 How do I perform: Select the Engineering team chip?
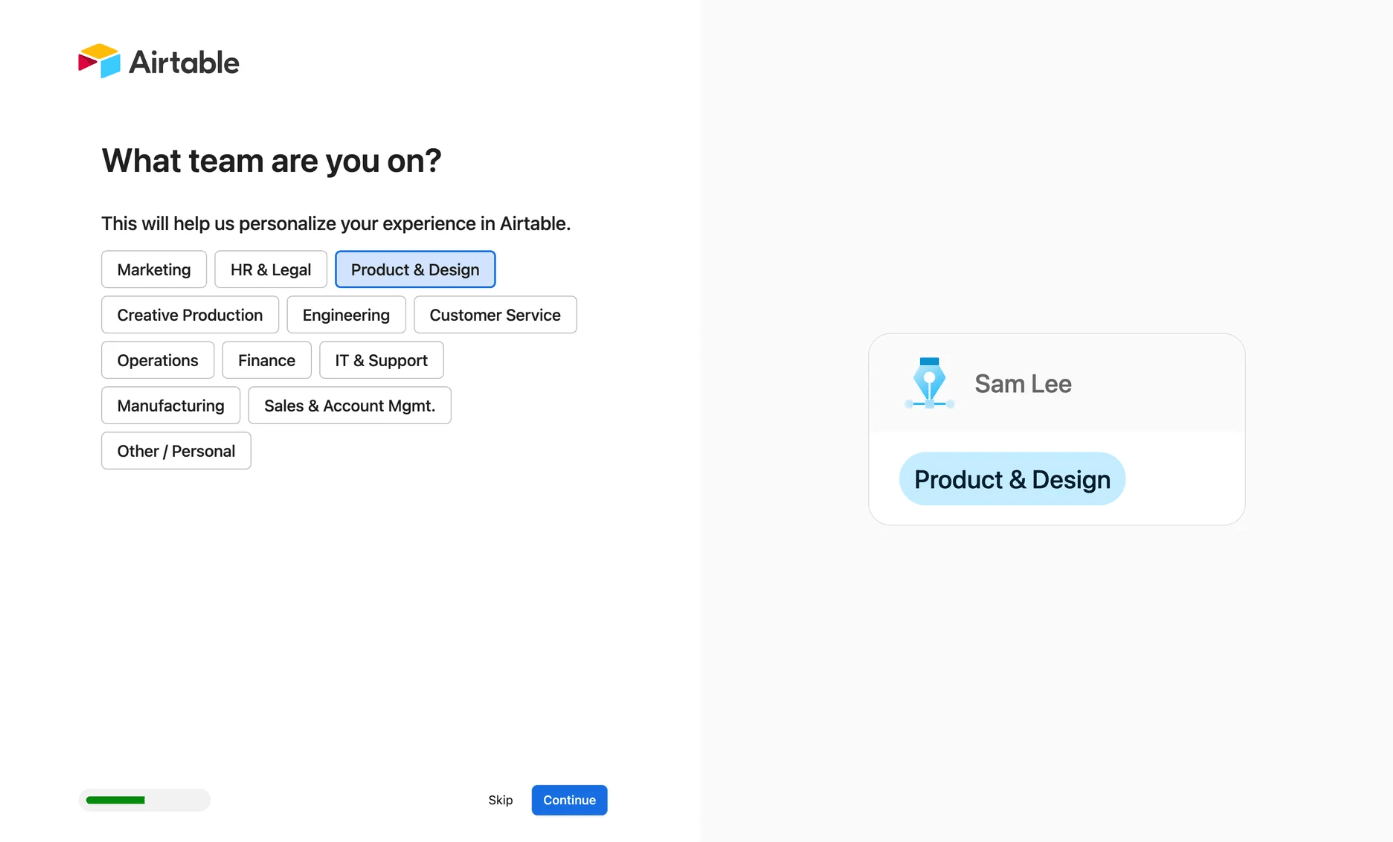tap(346, 315)
